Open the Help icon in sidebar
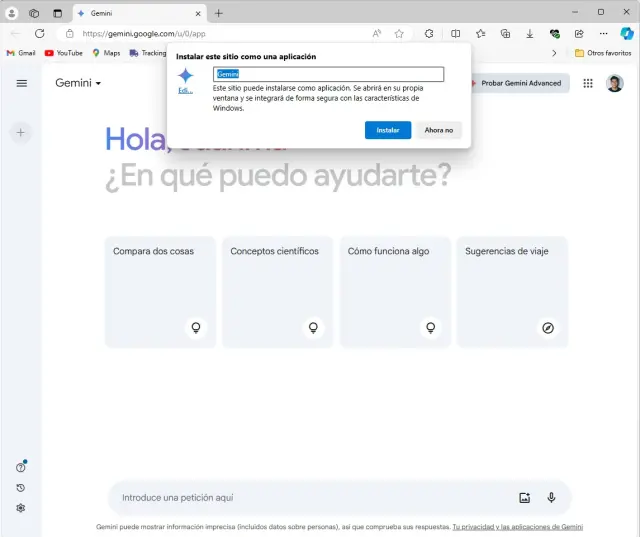 (x=21, y=467)
